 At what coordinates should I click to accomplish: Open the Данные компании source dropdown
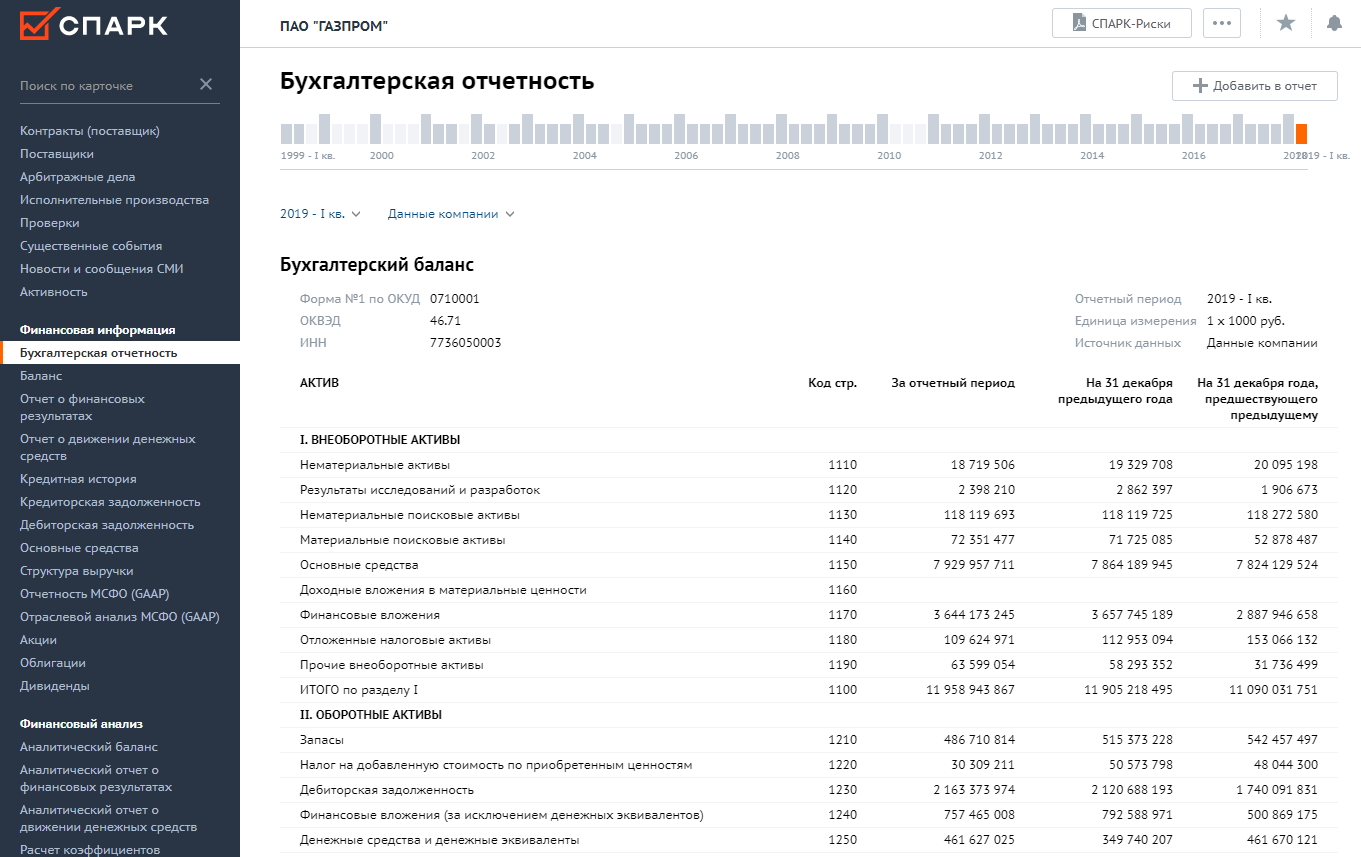[x=451, y=214]
